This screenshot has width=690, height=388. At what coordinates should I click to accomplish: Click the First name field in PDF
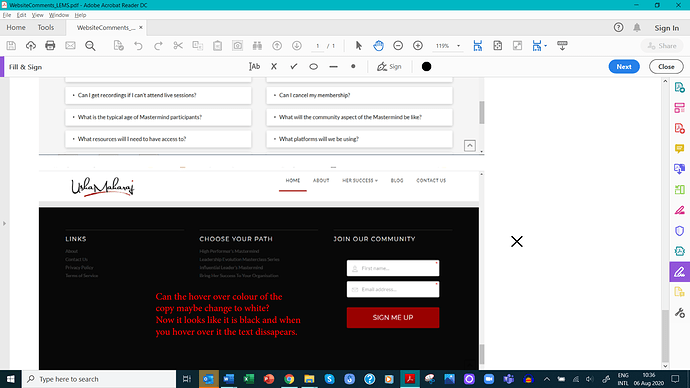click(393, 268)
